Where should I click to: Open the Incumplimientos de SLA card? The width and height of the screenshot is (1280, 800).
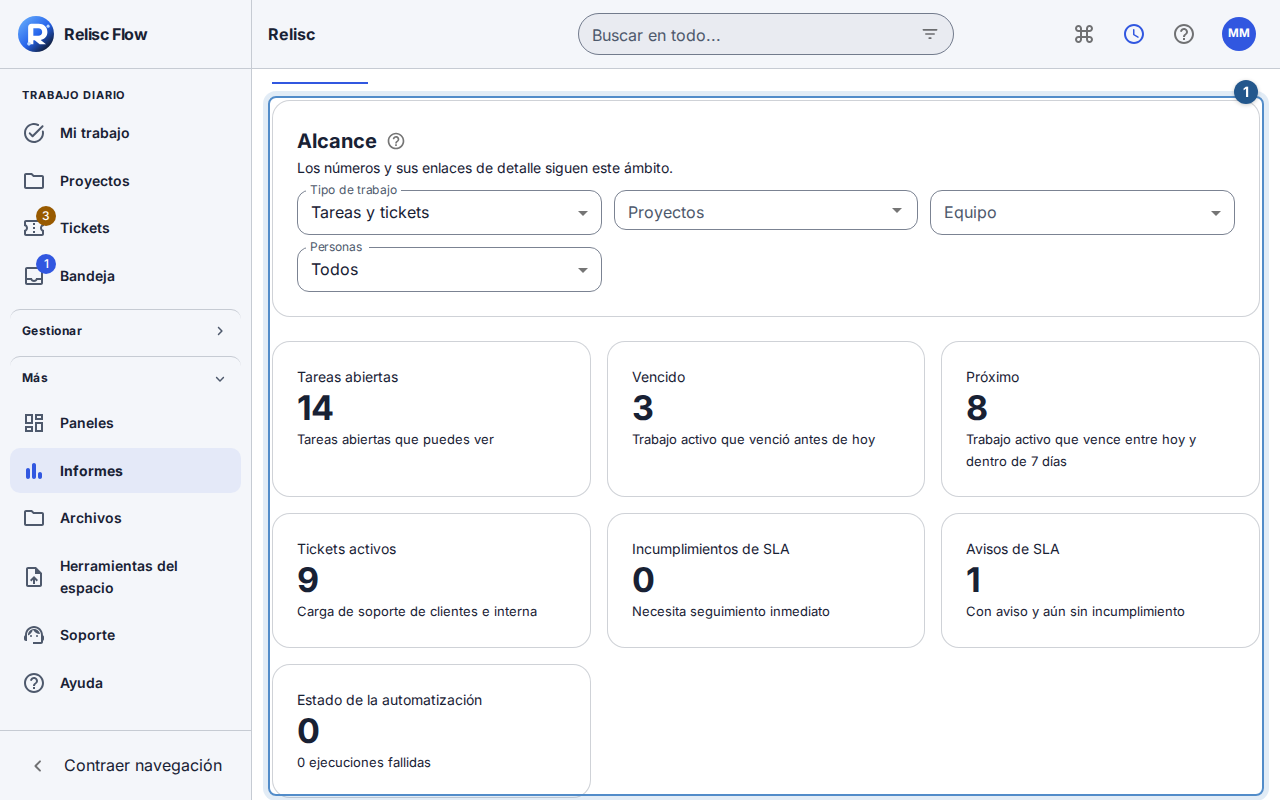(766, 581)
